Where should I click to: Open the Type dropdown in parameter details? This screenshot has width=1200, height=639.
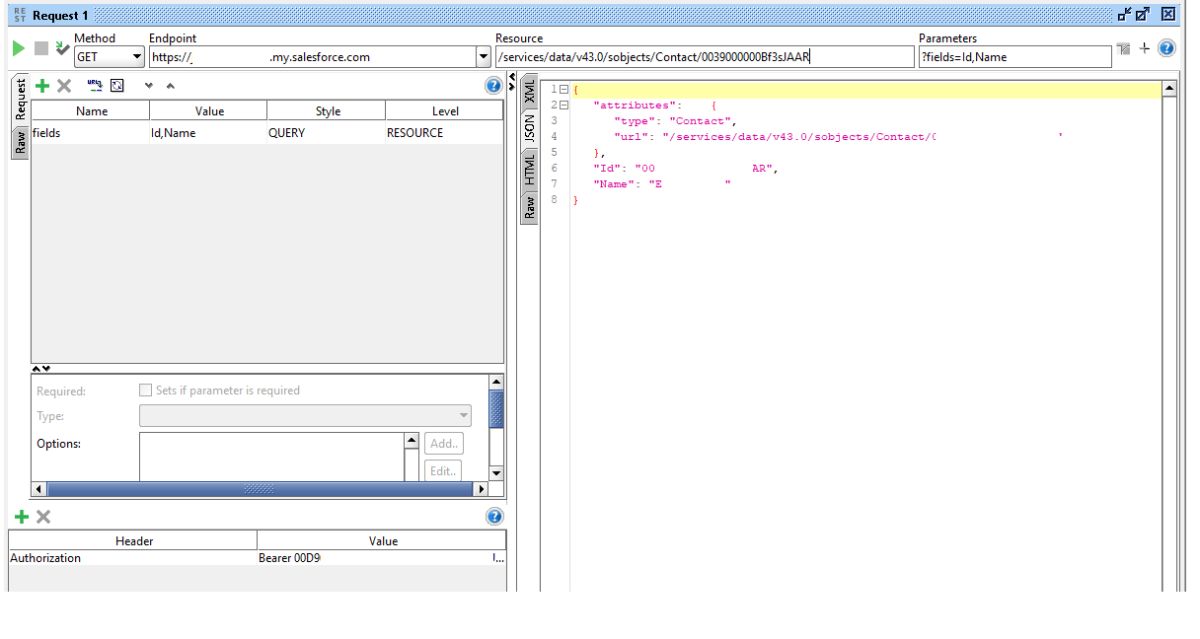(305, 415)
